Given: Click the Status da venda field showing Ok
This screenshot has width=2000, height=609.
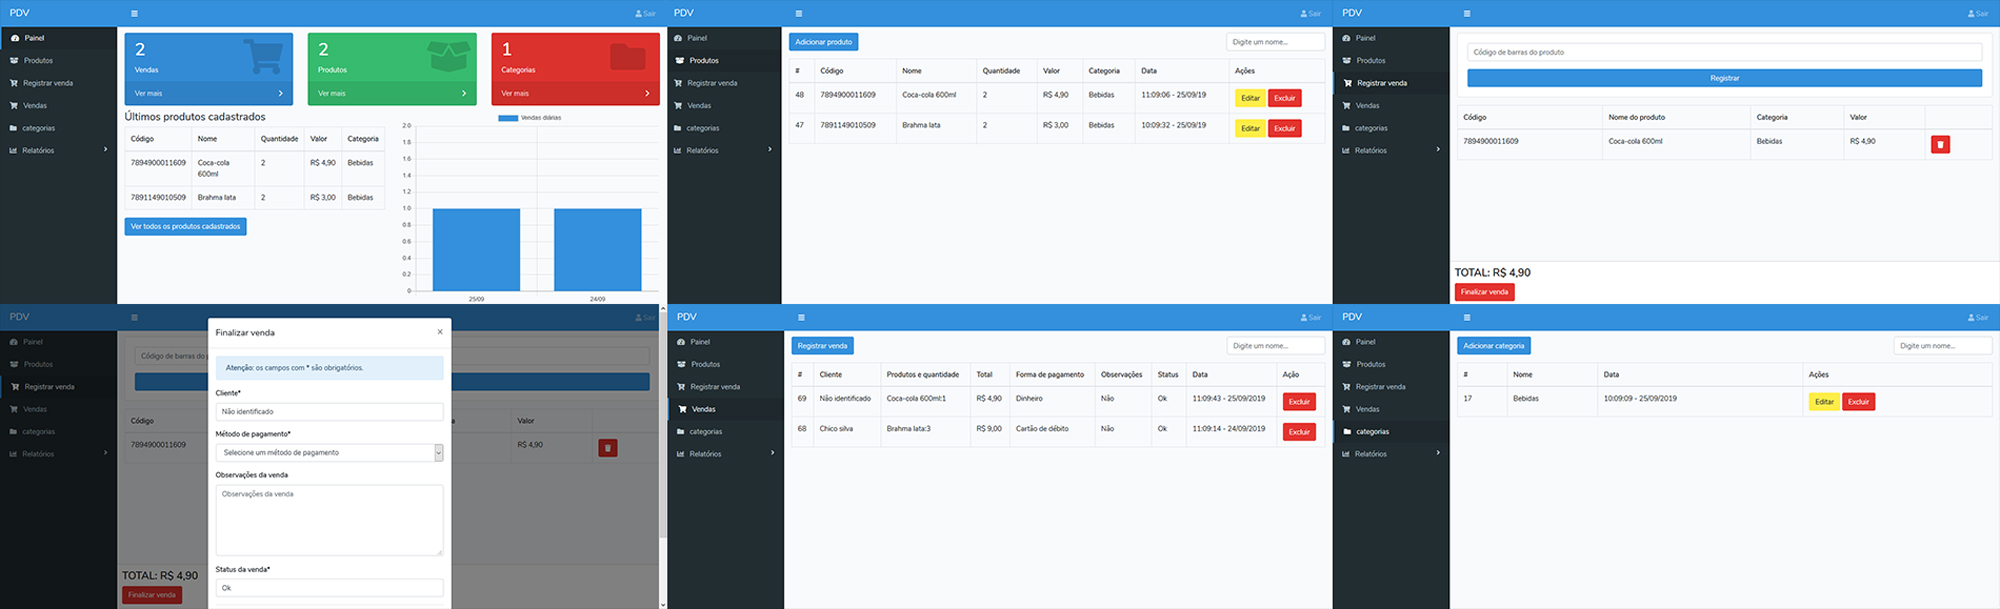Looking at the screenshot, I should click(329, 588).
